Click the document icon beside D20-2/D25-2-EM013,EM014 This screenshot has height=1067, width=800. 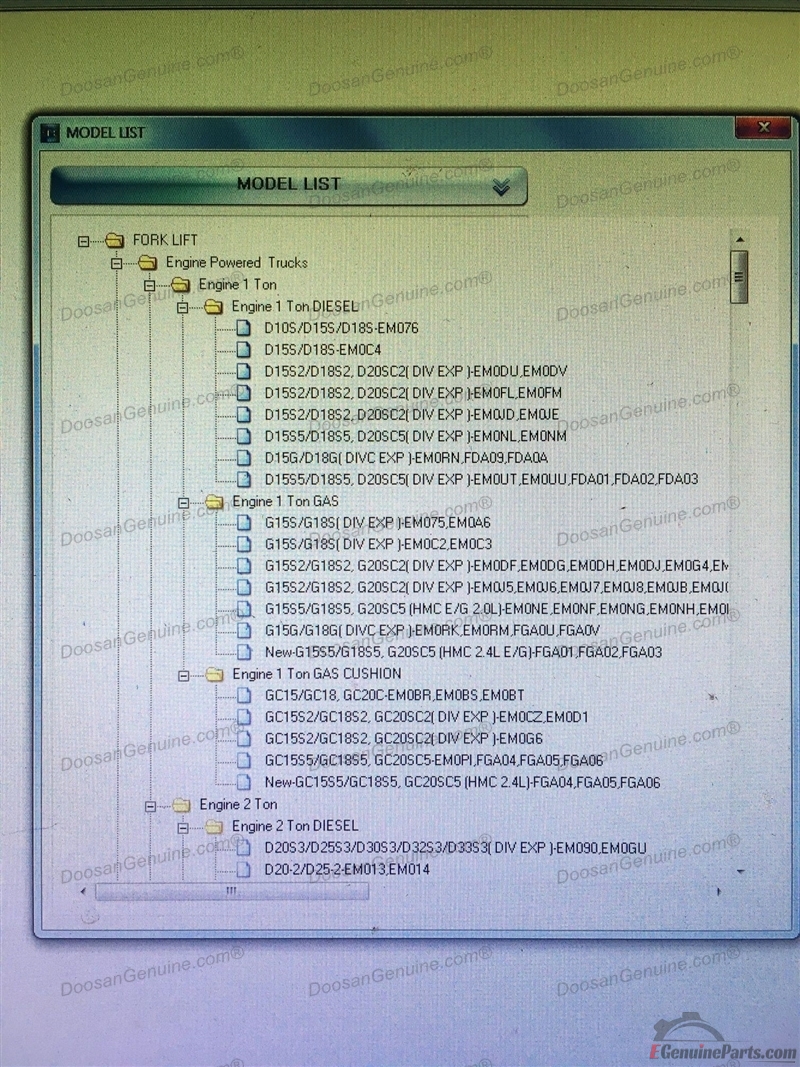[243, 869]
